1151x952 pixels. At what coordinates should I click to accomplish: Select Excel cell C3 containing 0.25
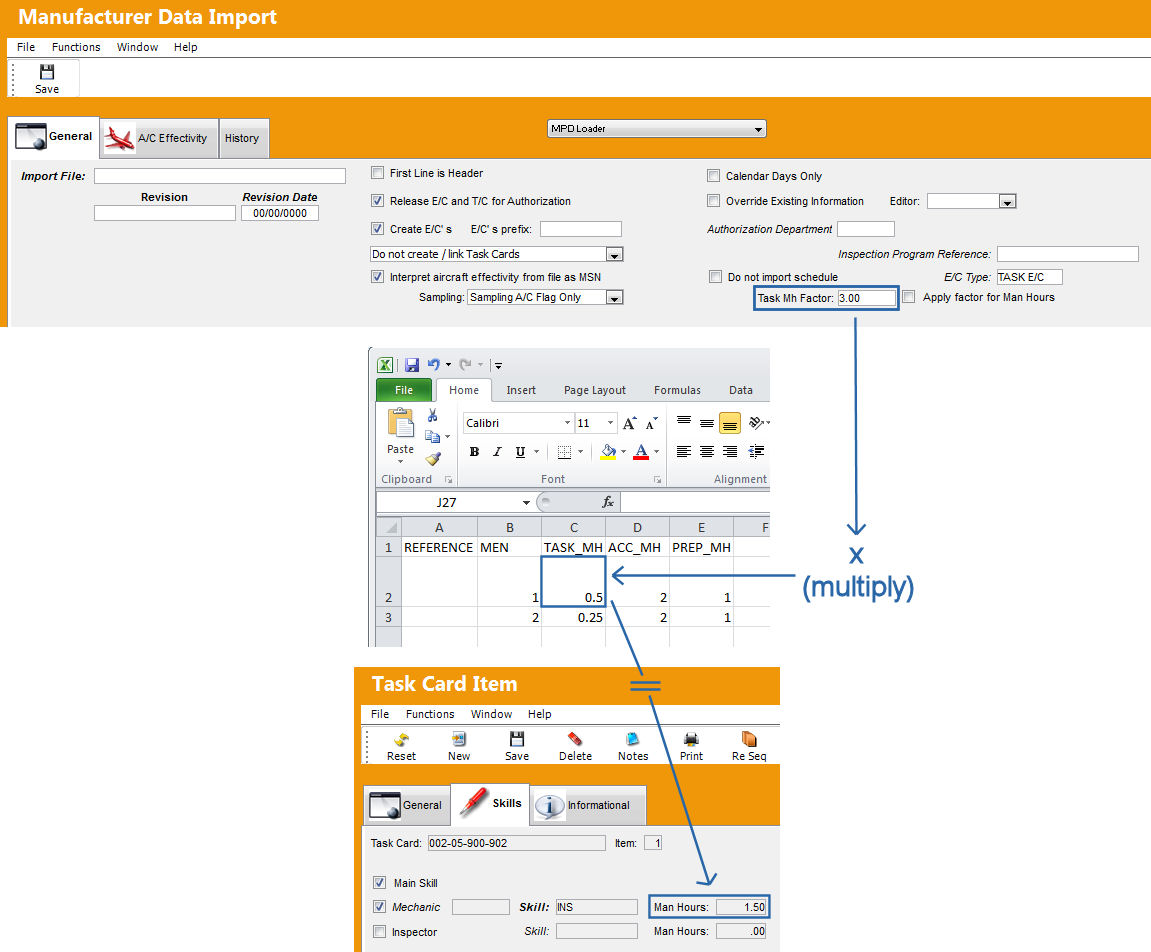pyautogui.click(x=573, y=617)
